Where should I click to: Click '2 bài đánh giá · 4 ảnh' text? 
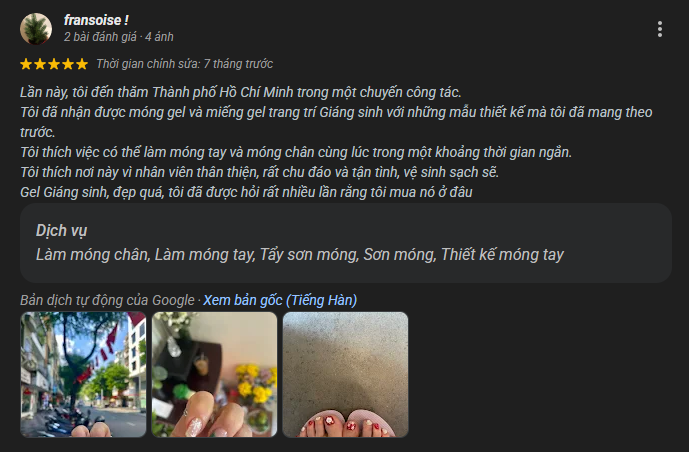[119, 37]
